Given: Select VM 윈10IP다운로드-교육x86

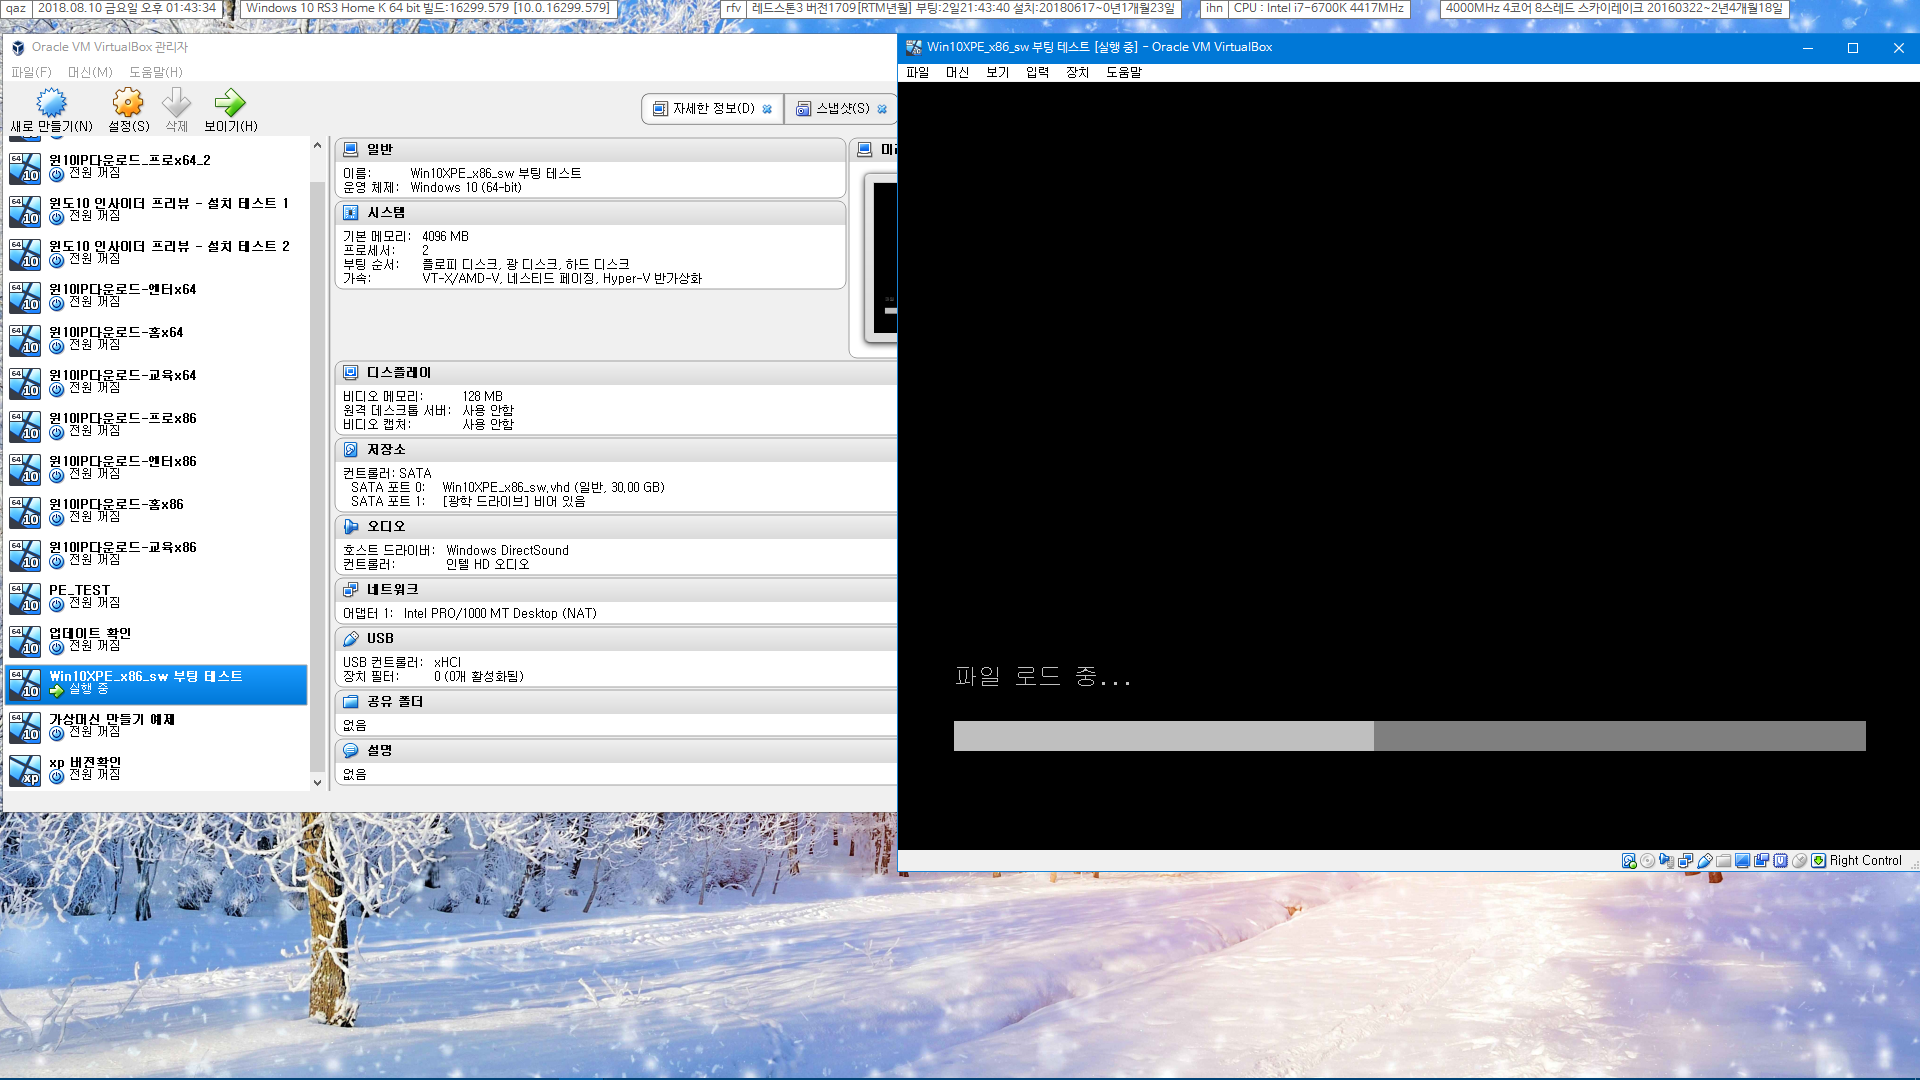Looking at the screenshot, I should click(157, 554).
